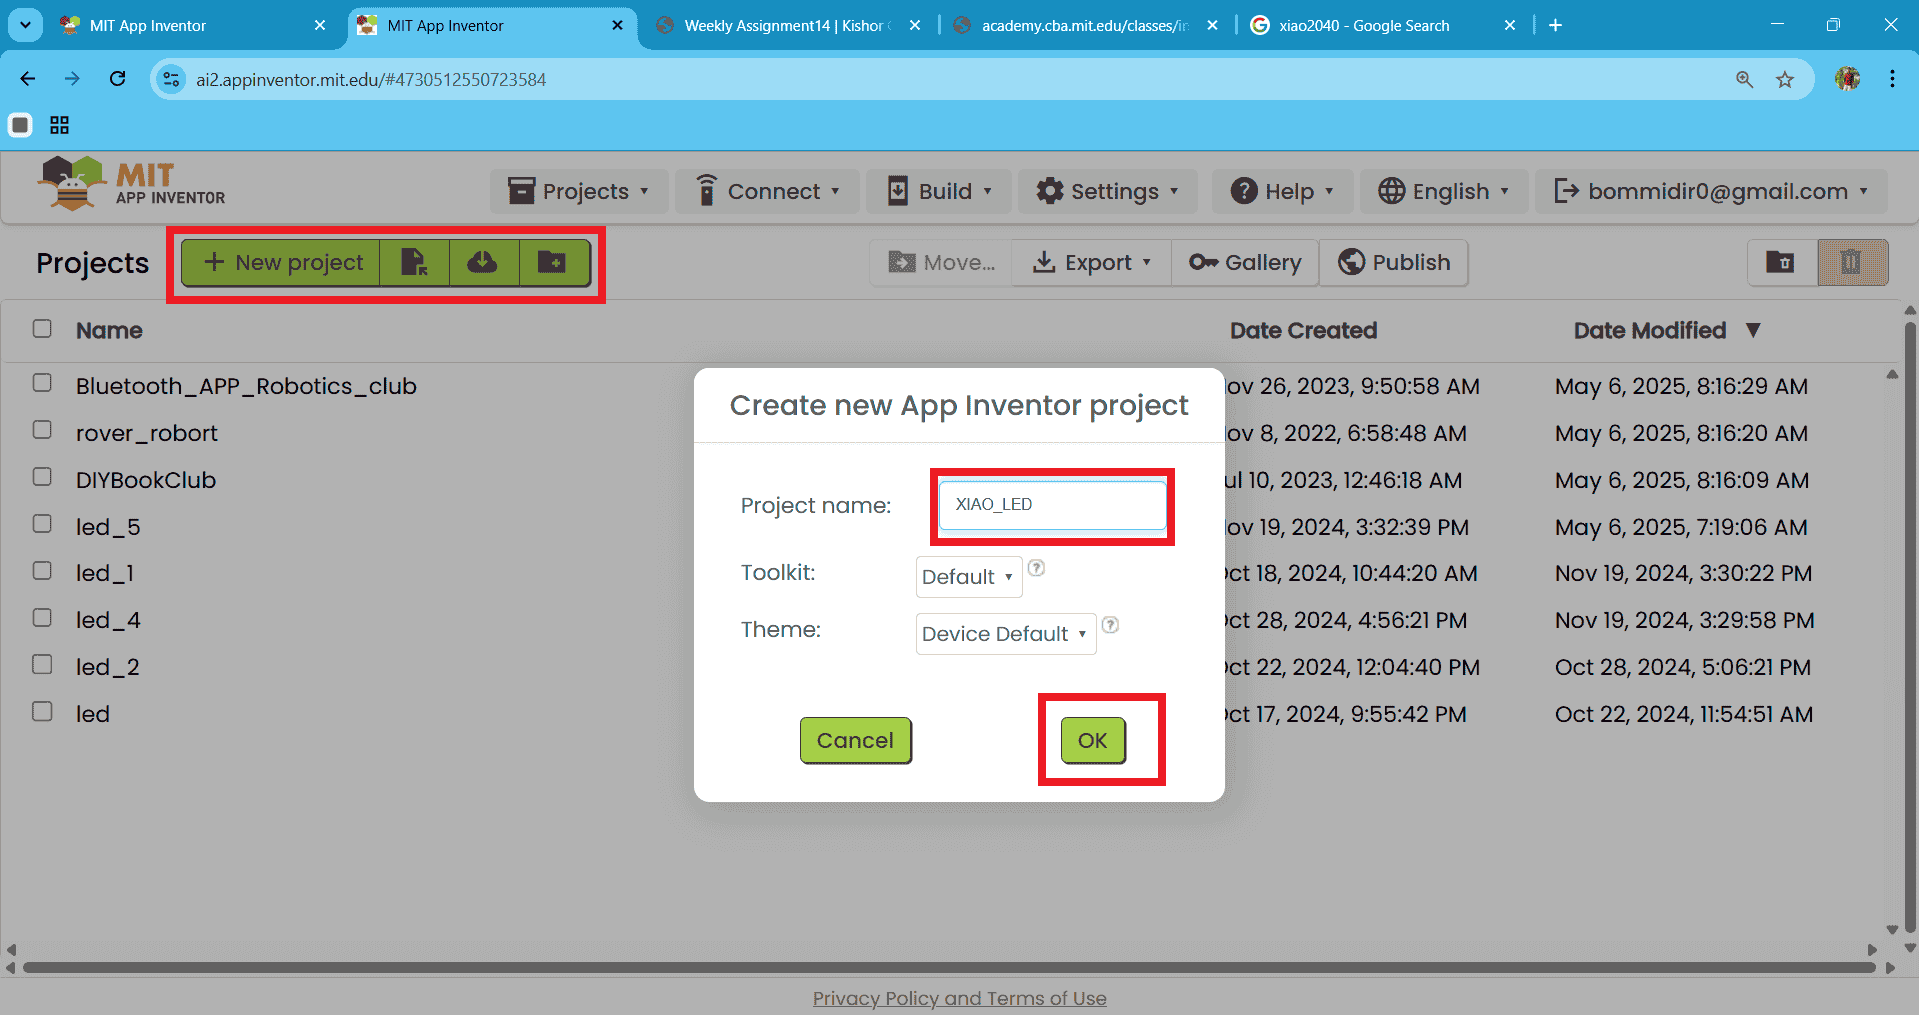Image resolution: width=1919 pixels, height=1015 pixels.
Task: Reload the App Inventor page
Action: 118,79
